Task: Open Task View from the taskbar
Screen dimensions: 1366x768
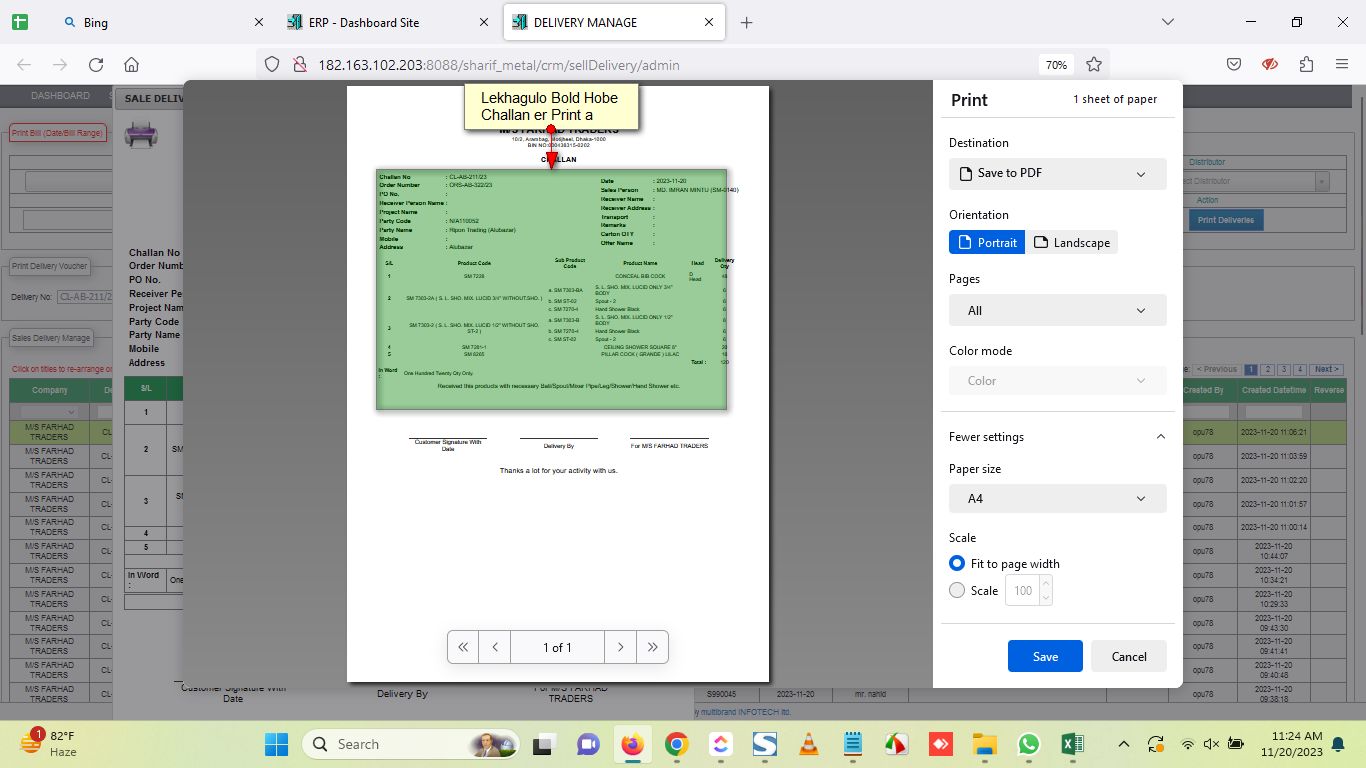Action: pyautogui.click(x=543, y=744)
